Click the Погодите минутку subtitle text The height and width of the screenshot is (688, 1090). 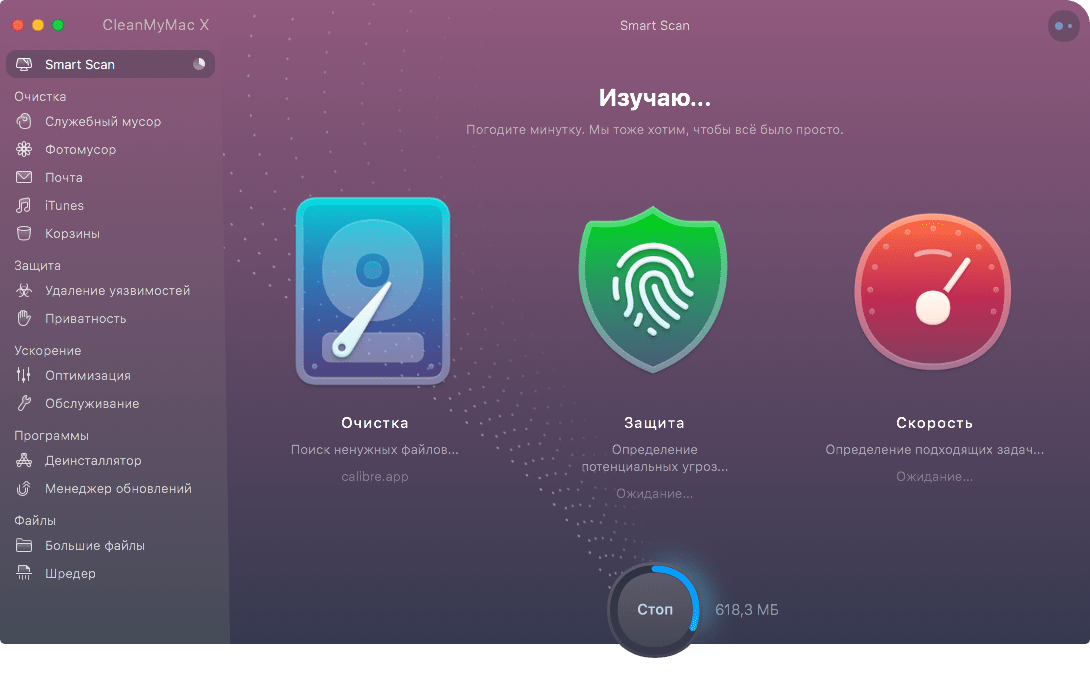[654, 130]
